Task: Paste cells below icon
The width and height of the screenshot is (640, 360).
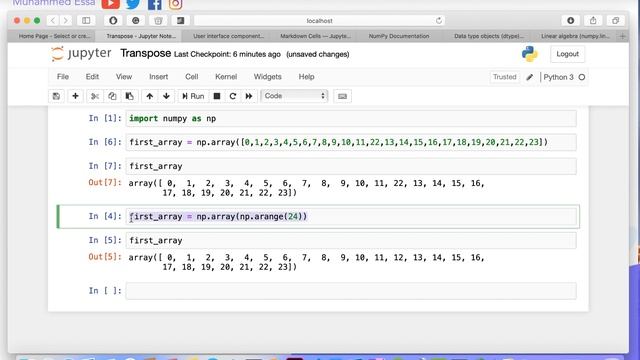Action: click(x=130, y=96)
